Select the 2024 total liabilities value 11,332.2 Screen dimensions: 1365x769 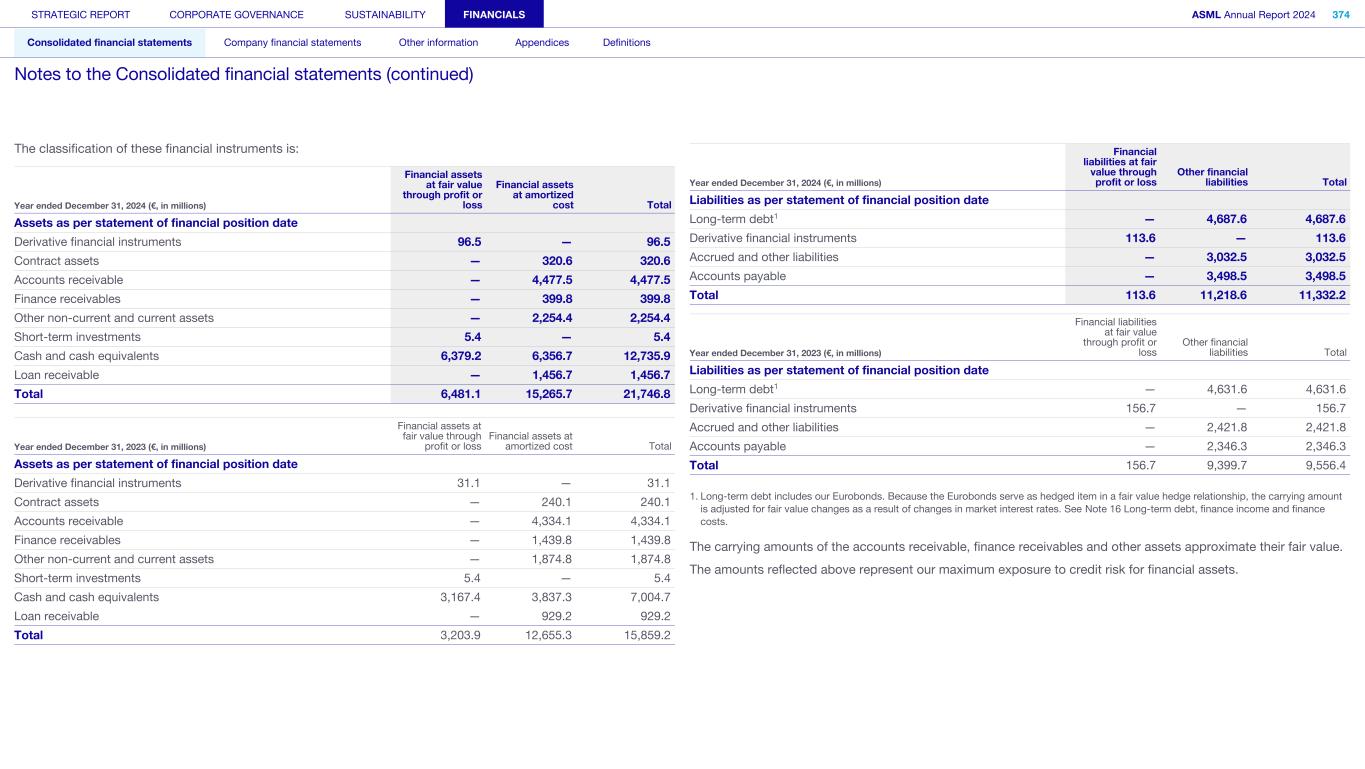(1320, 296)
